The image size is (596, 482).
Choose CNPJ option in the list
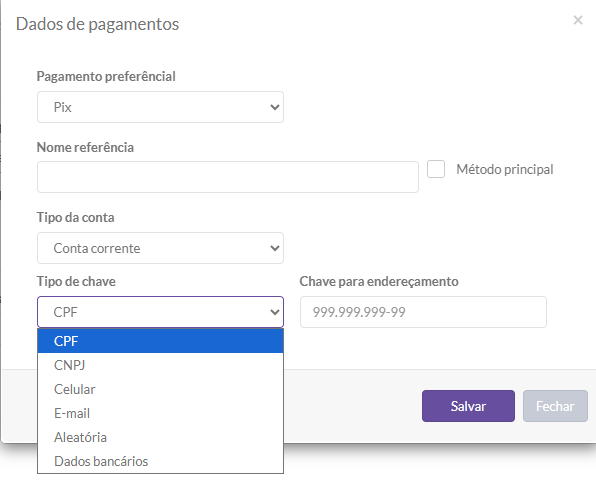pyautogui.click(x=160, y=365)
